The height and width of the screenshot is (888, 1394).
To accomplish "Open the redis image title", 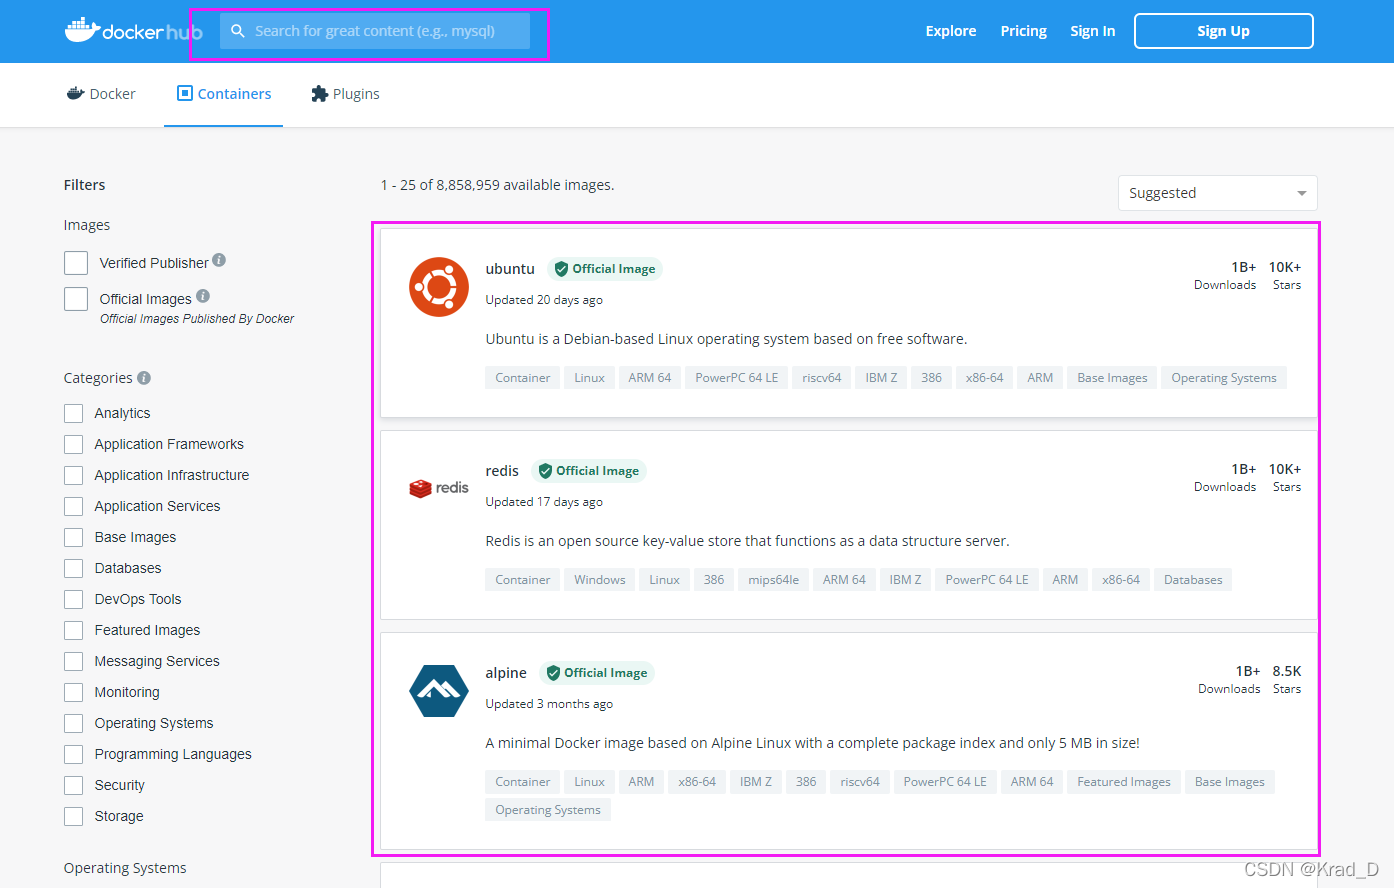I will (502, 471).
